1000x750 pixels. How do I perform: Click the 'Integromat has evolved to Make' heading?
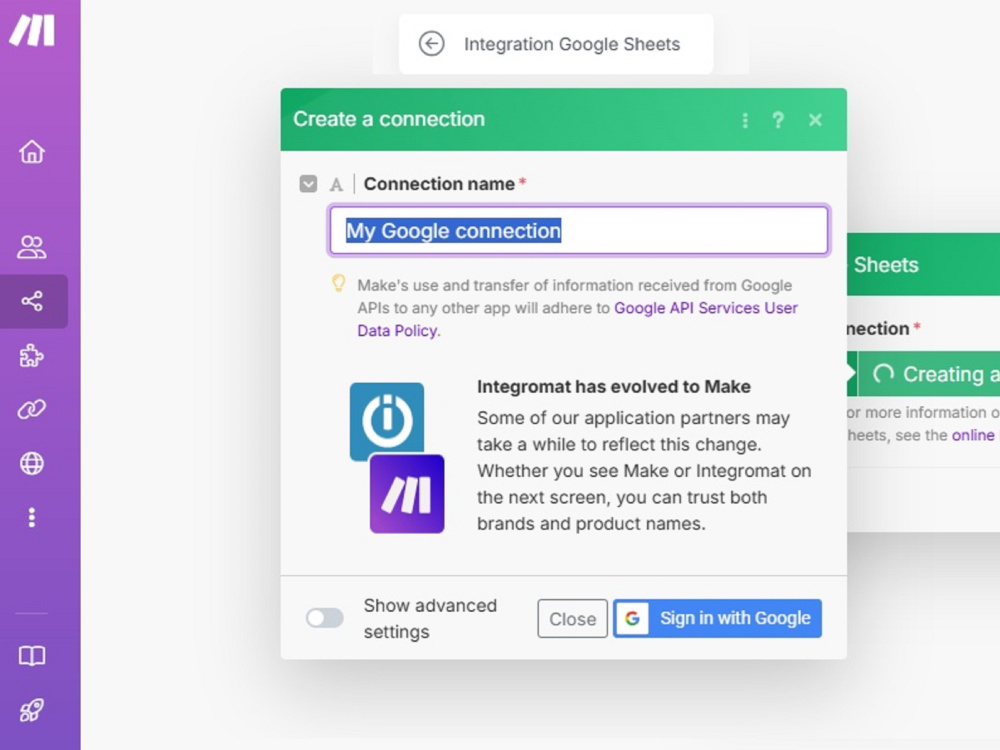tap(614, 386)
